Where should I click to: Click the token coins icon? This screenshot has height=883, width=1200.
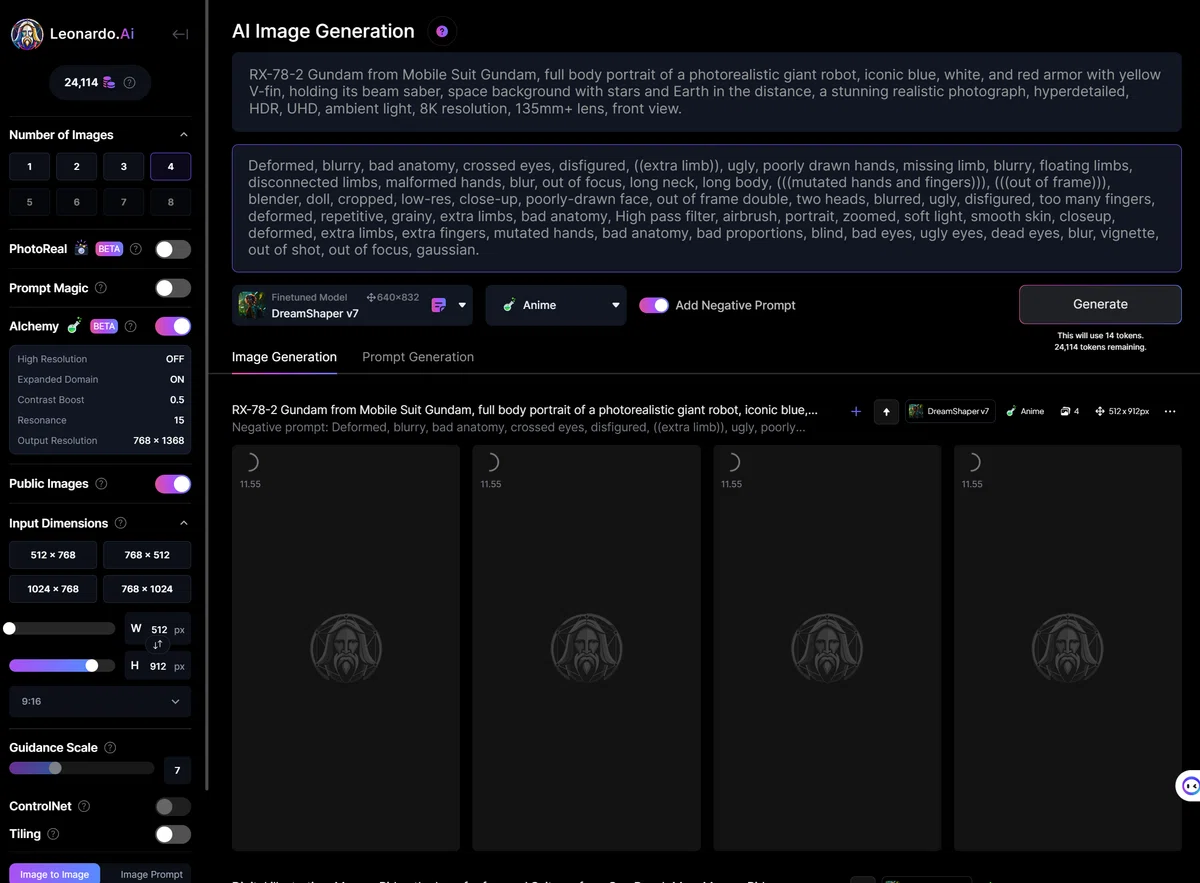(109, 83)
